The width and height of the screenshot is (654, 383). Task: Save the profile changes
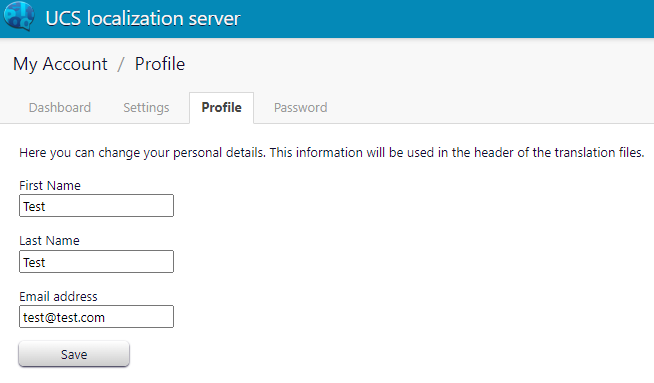coord(74,354)
